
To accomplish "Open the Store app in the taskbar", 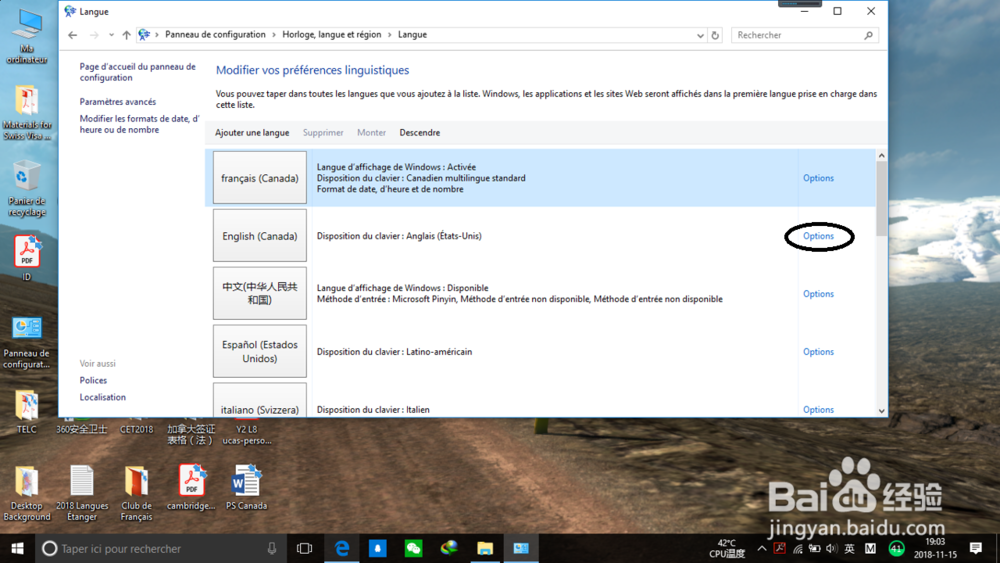I will (x=378, y=548).
